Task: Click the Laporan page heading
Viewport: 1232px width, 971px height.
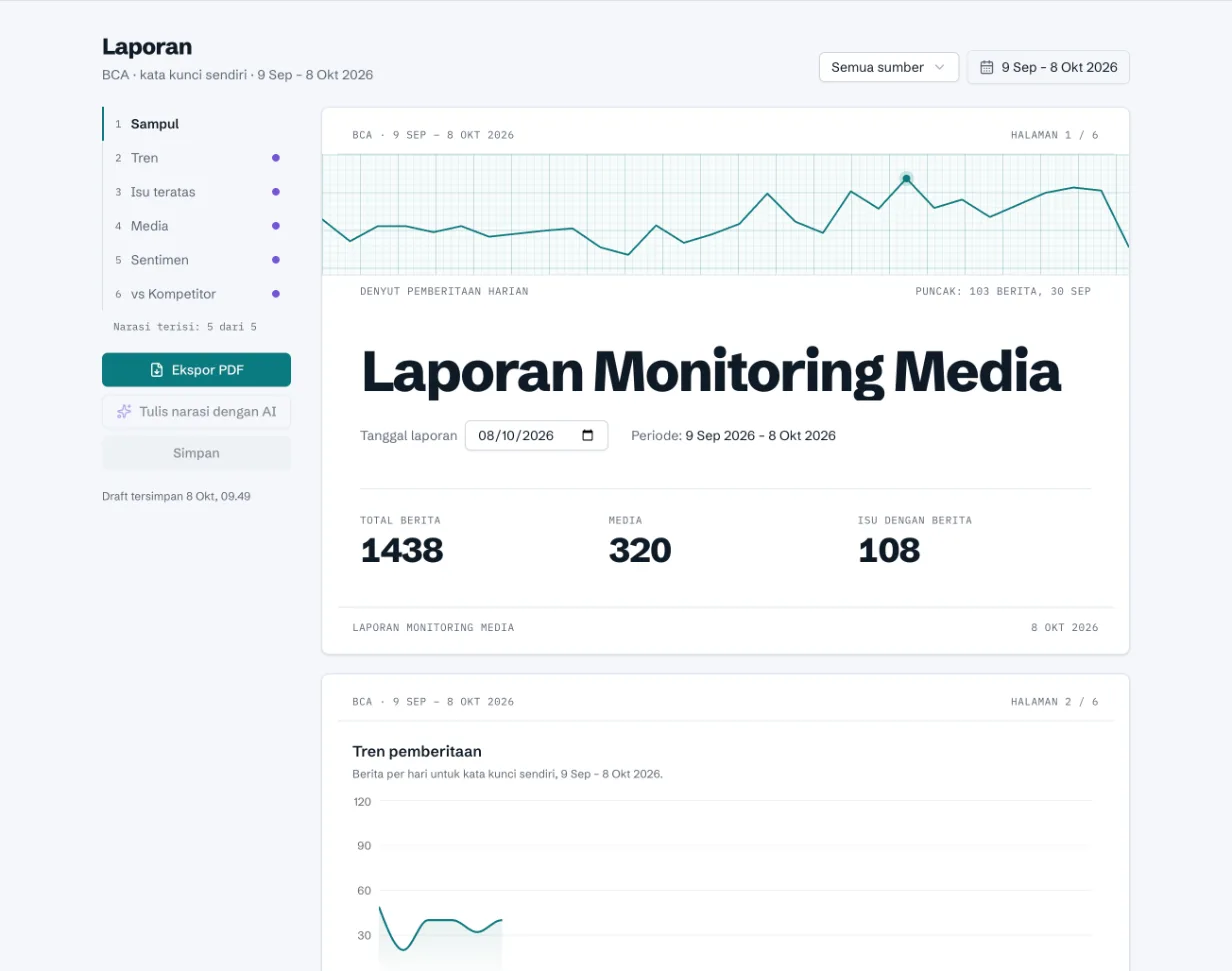Action: pos(147,47)
